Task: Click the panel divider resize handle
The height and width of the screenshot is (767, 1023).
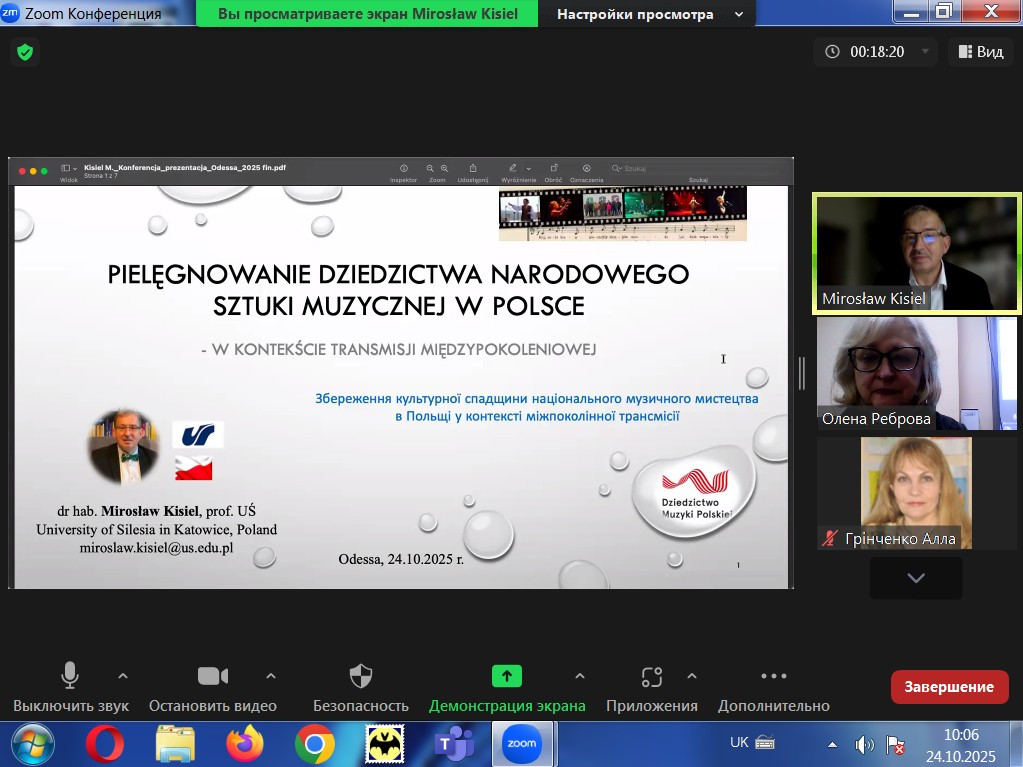Action: [802, 372]
